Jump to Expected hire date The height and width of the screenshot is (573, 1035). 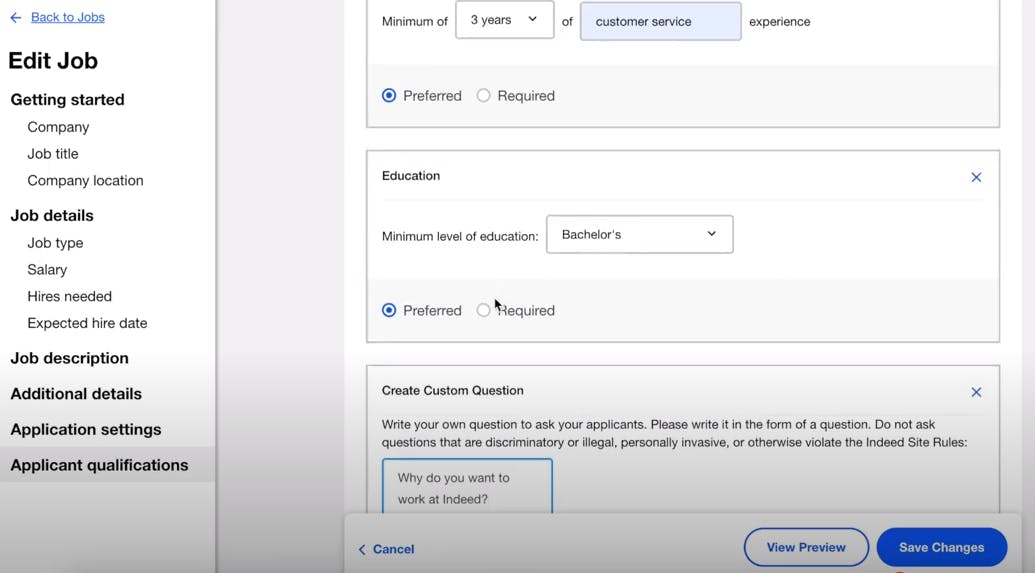pos(87,324)
